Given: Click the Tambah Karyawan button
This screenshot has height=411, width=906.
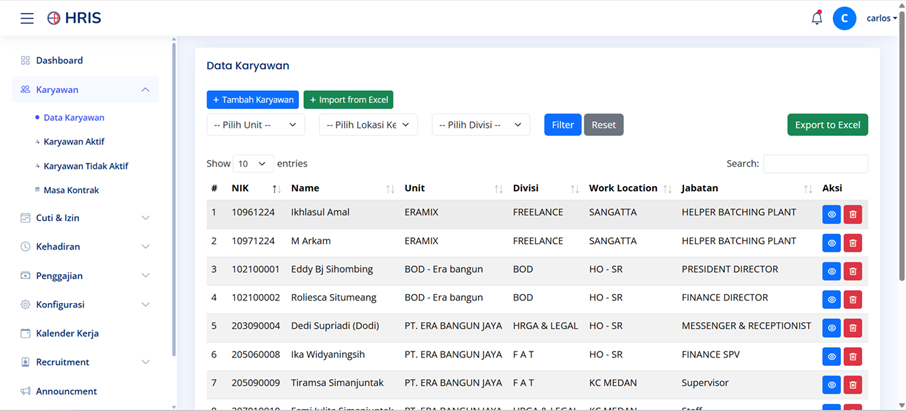Looking at the screenshot, I should click(253, 99).
